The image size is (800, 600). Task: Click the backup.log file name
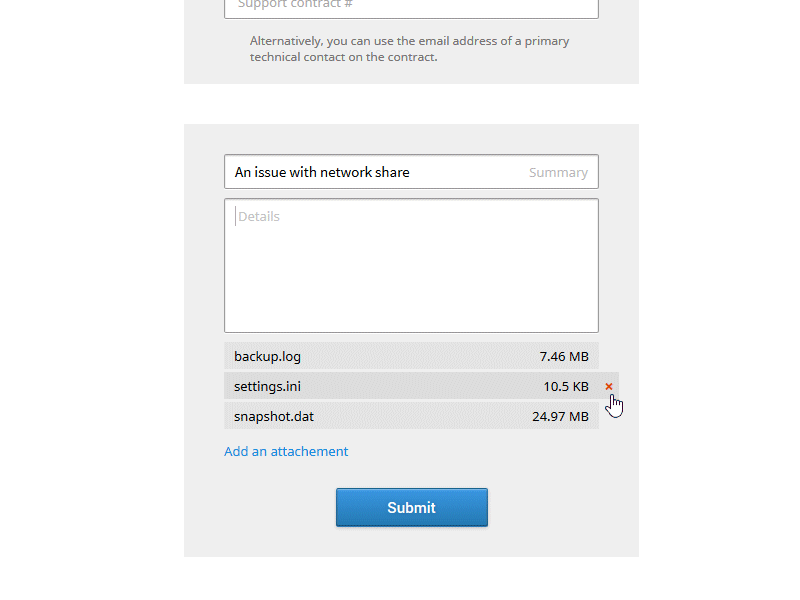pos(267,356)
